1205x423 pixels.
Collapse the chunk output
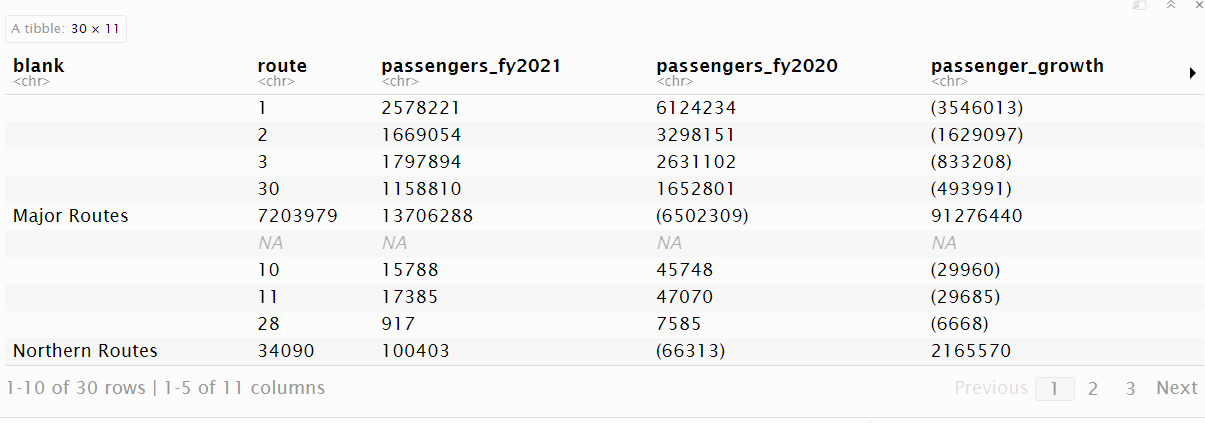[x=1170, y=5]
